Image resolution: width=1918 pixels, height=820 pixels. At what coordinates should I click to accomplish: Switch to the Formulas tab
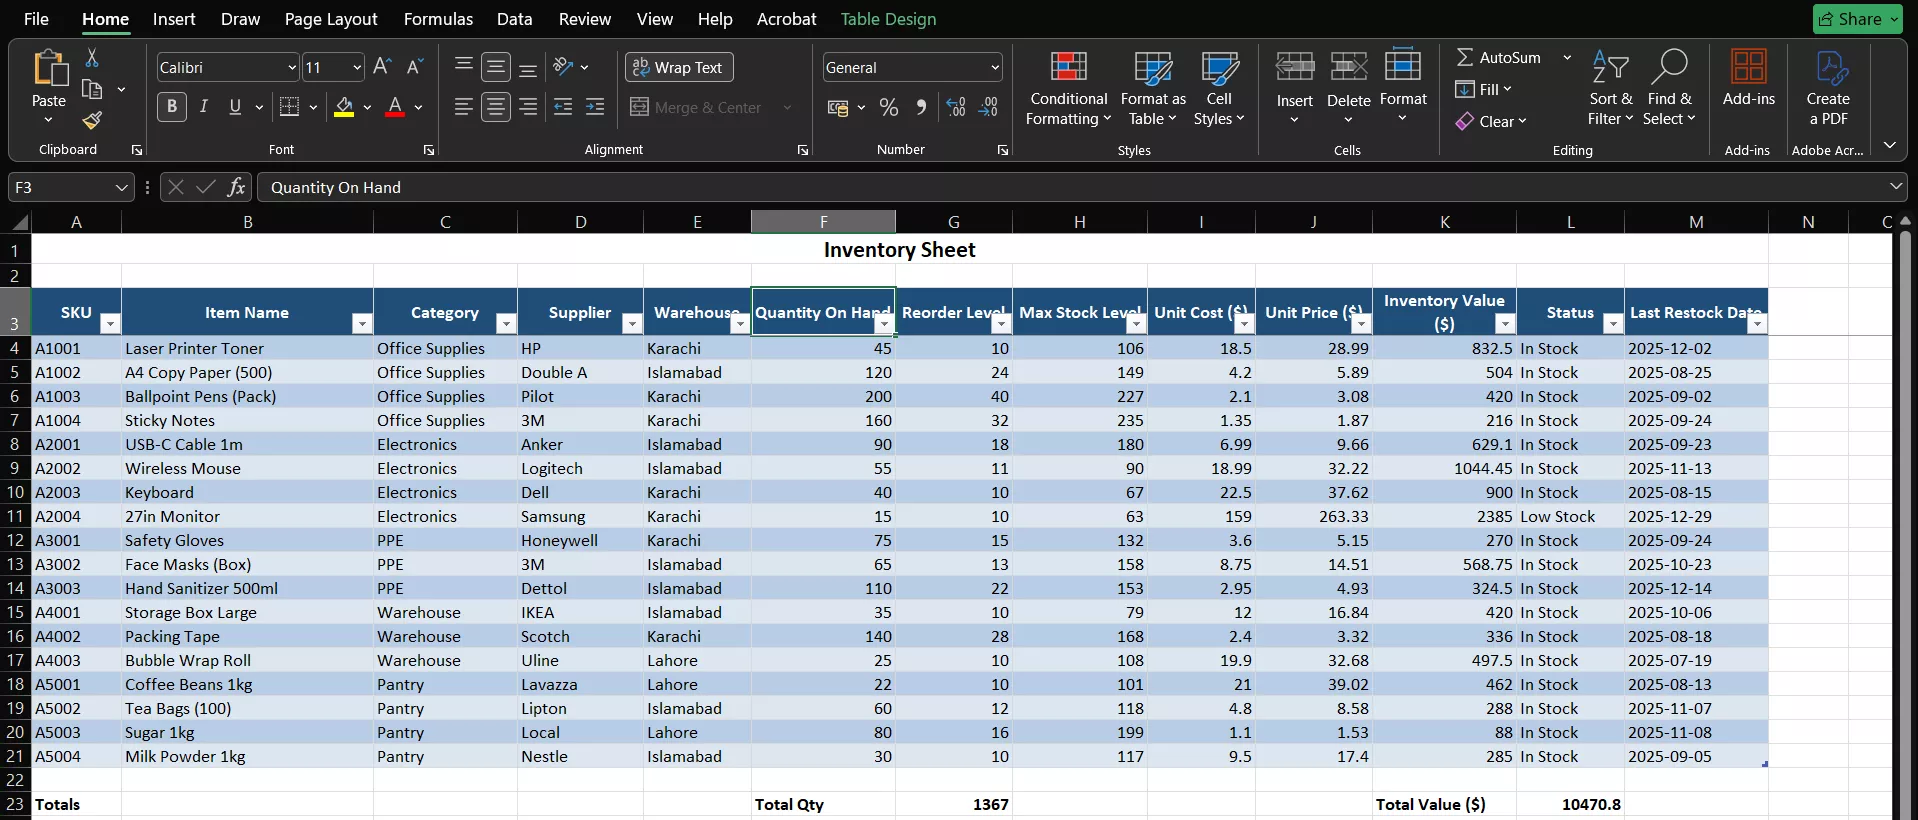(438, 19)
